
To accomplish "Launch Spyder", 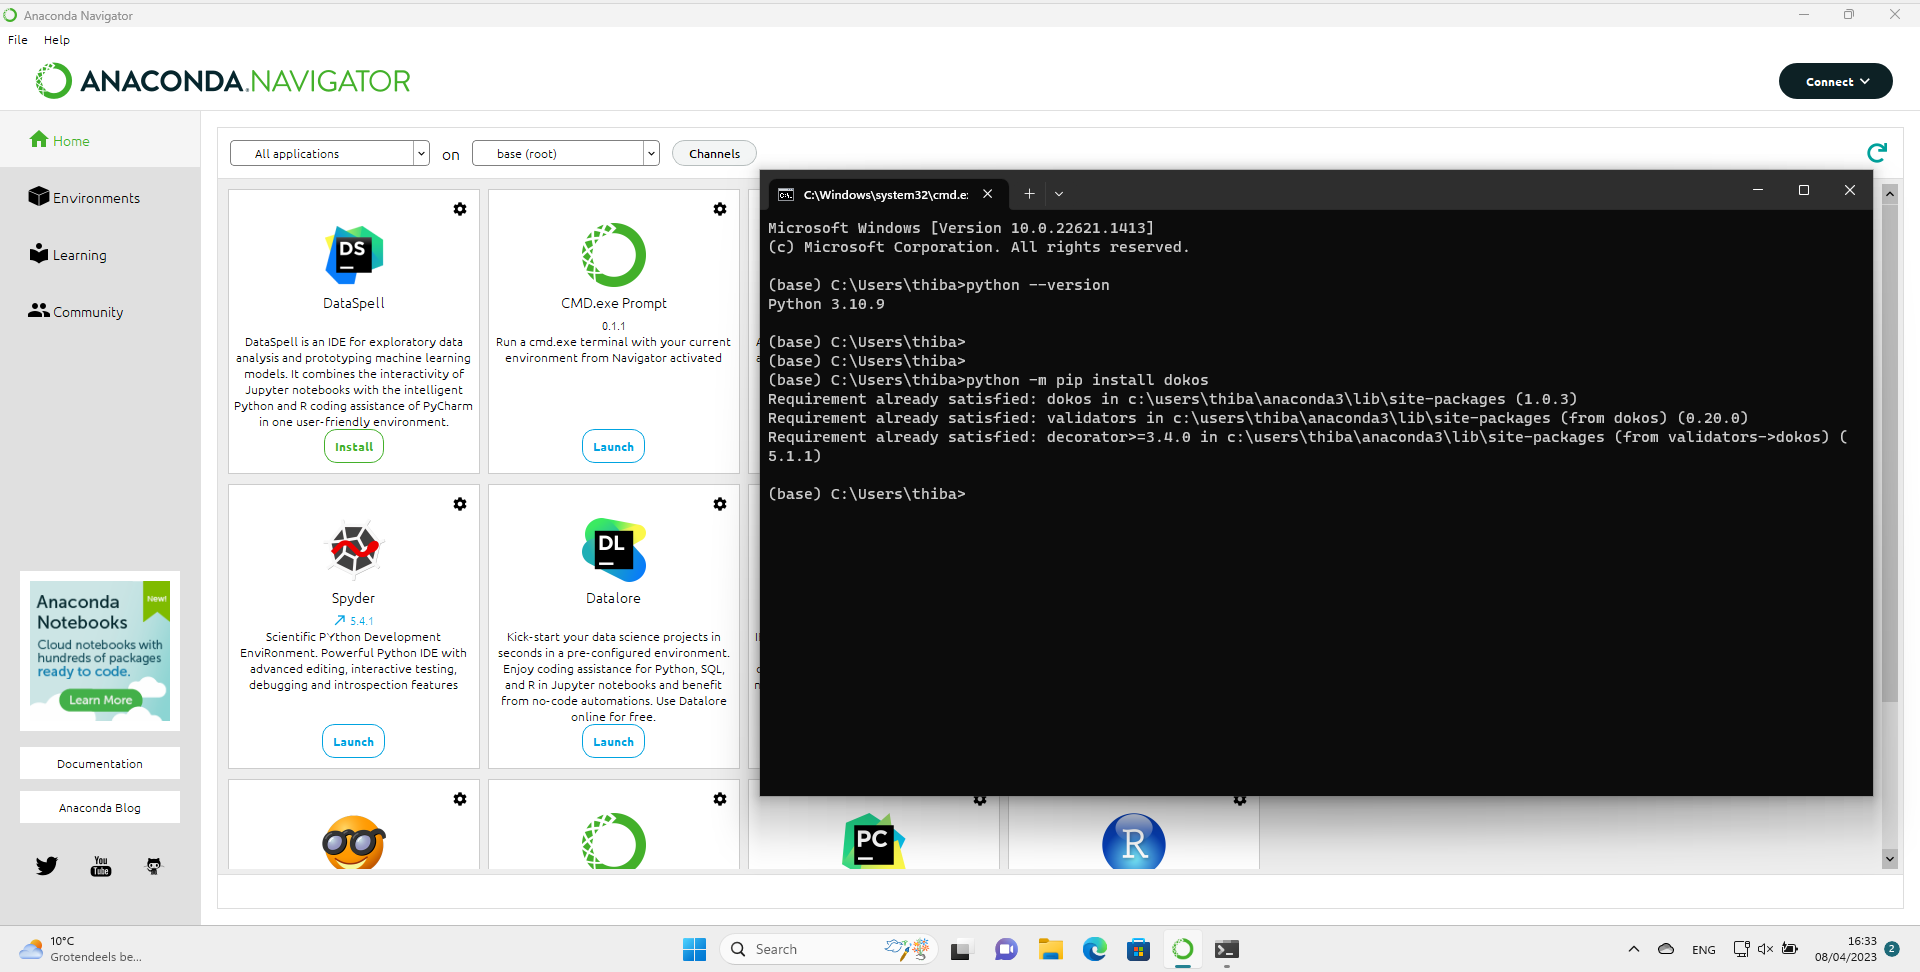I will click(x=353, y=742).
